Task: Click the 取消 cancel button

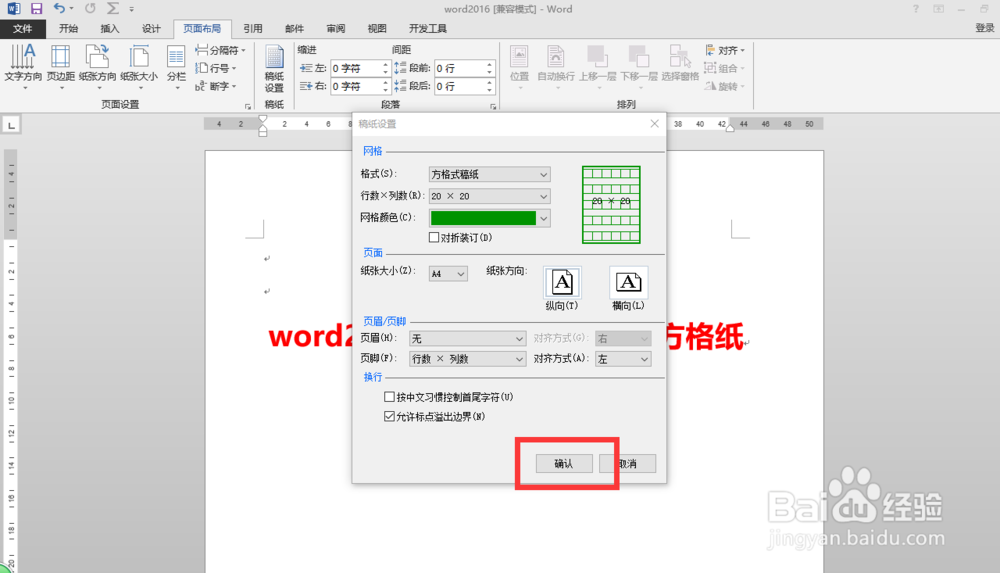Action: (x=628, y=463)
